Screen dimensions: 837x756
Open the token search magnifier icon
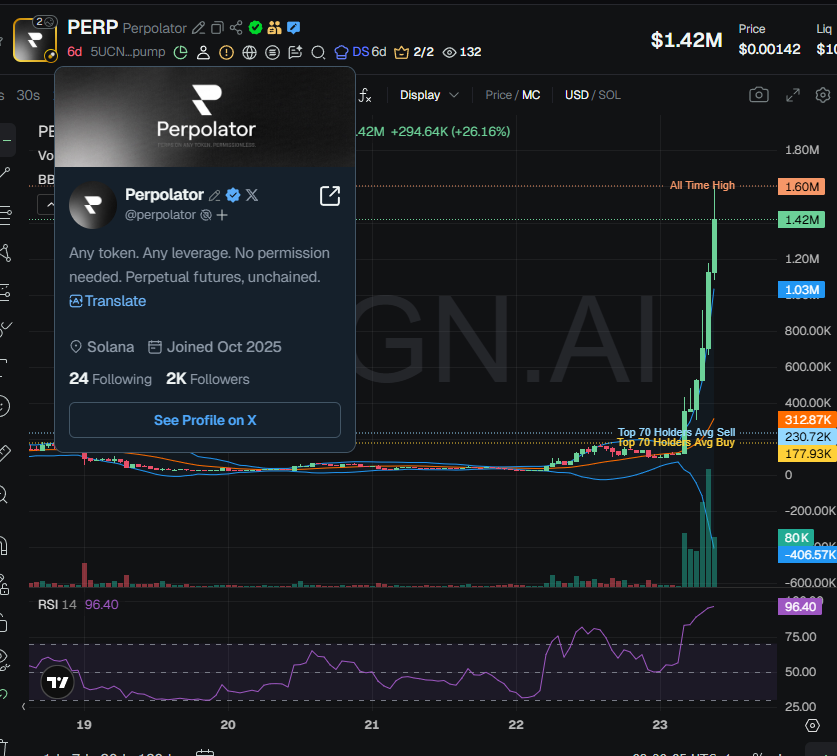[318, 51]
